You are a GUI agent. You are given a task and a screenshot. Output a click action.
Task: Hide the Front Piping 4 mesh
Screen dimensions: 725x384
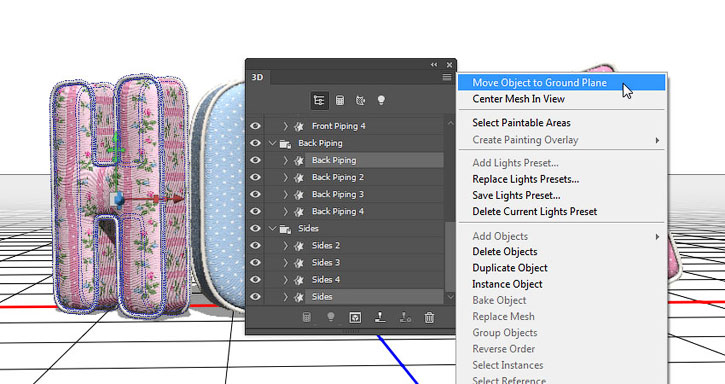click(x=255, y=126)
